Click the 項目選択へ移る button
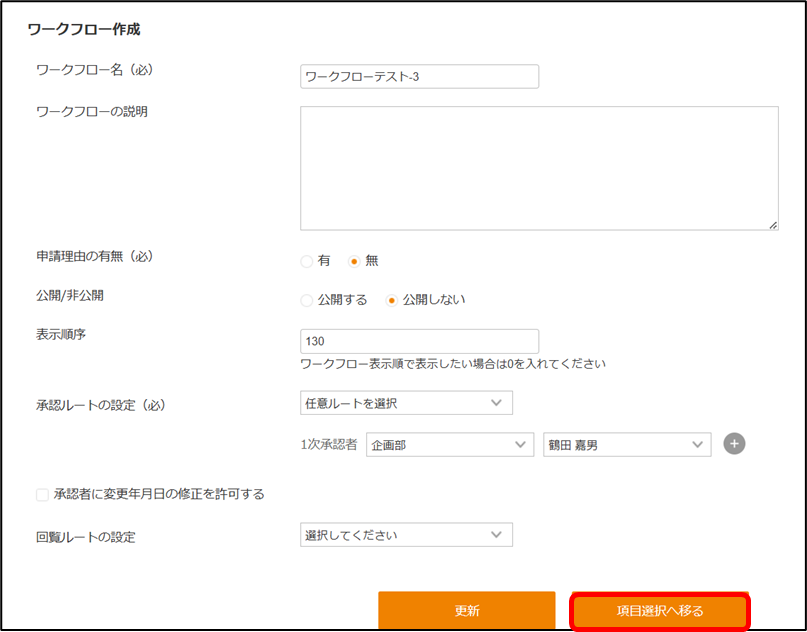Image resolution: width=807 pixels, height=632 pixels. point(660,611)
